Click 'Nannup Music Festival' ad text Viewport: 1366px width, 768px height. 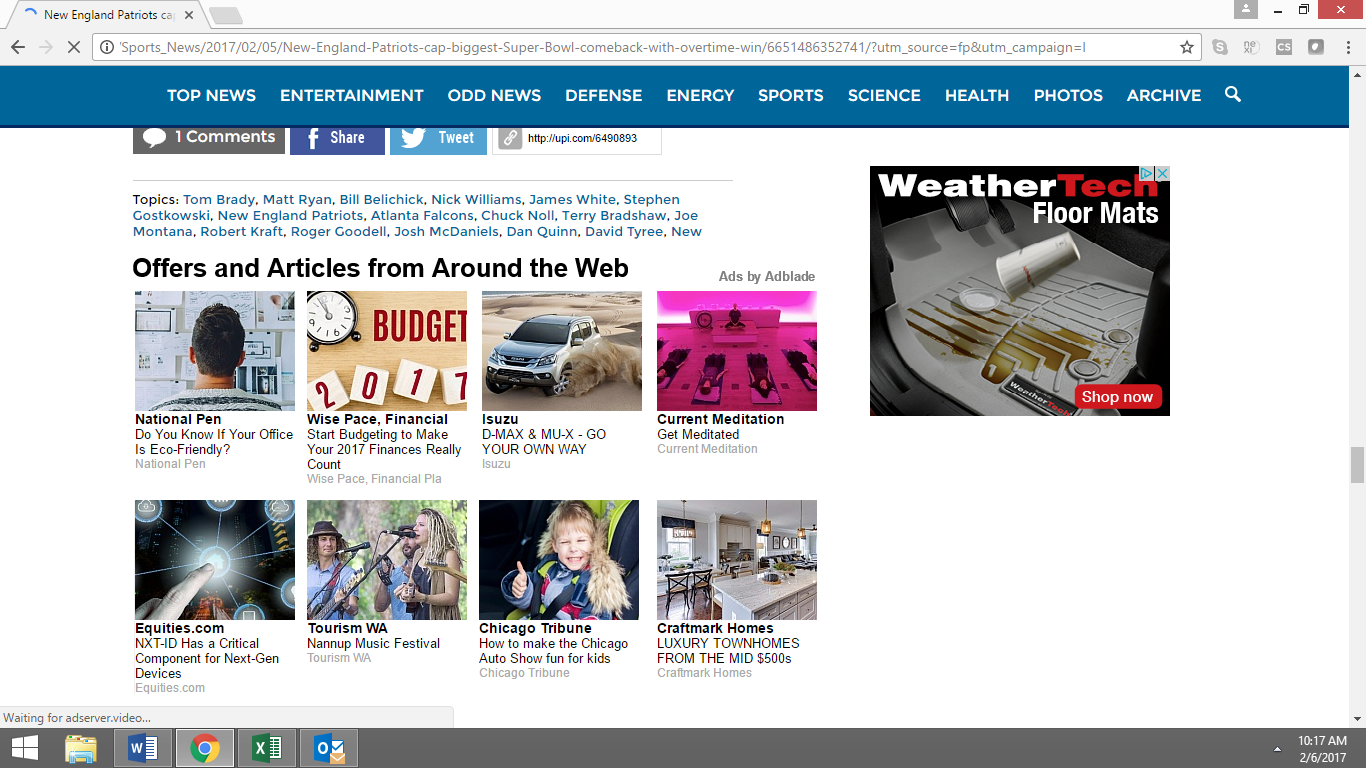373,644
